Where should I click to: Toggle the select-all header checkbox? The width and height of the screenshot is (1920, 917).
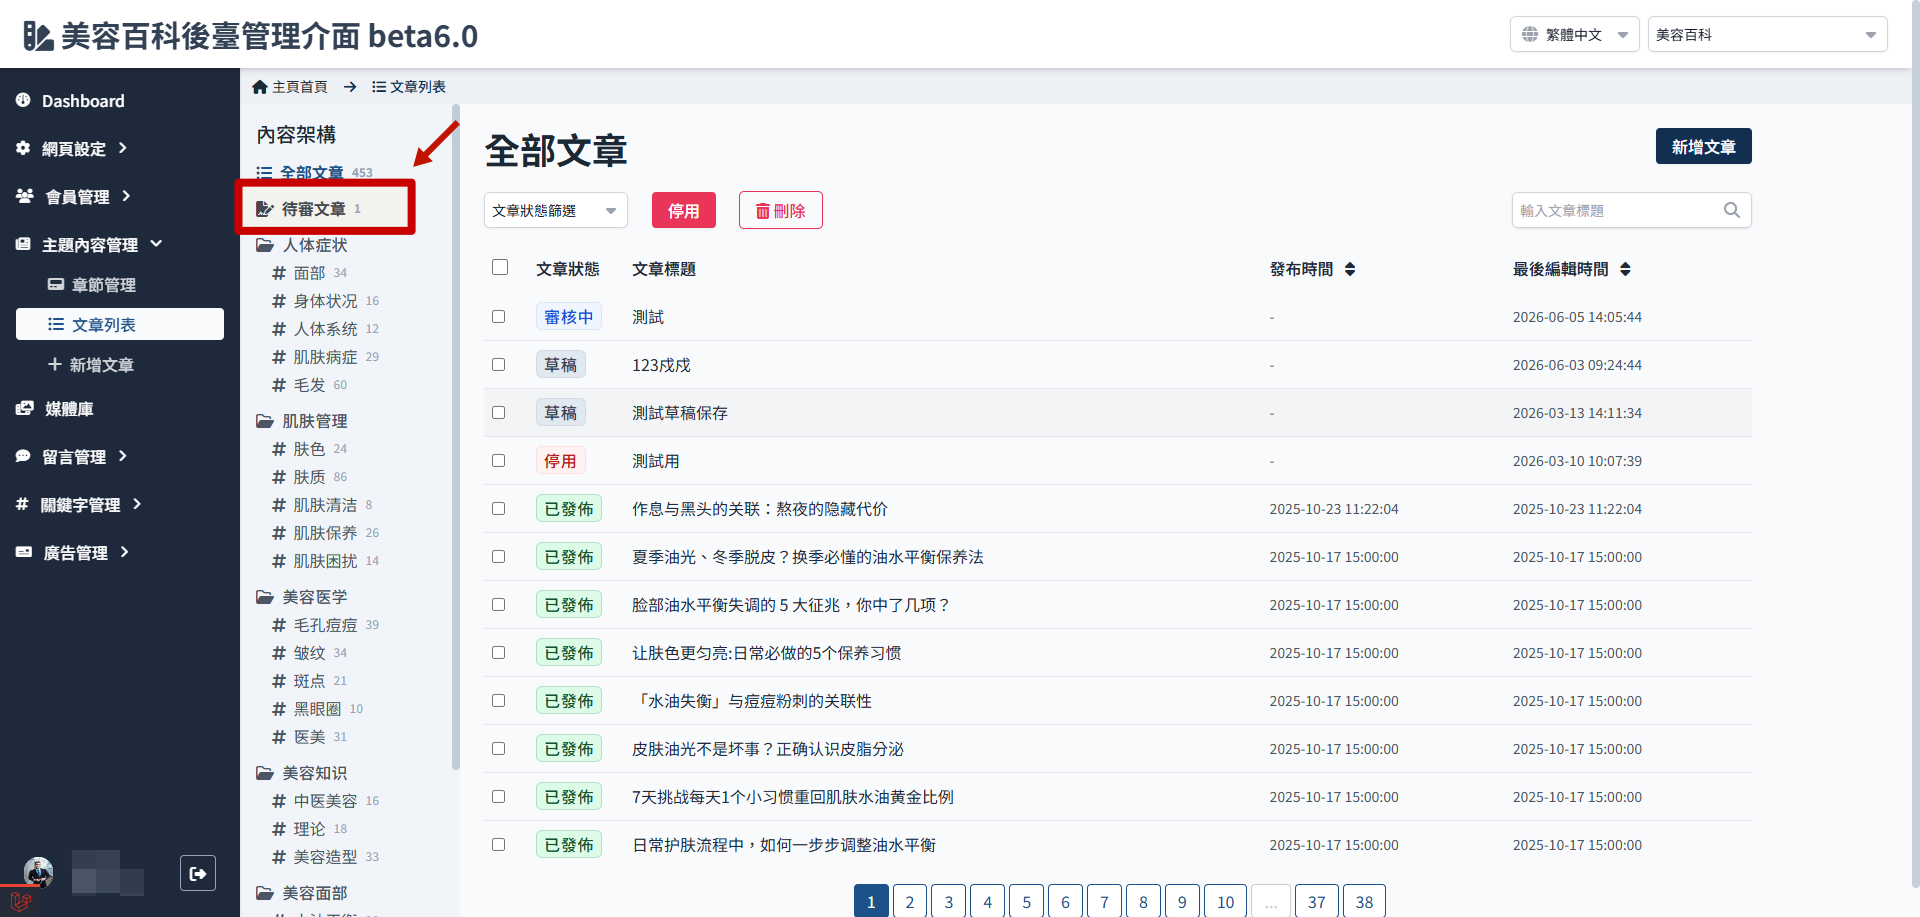(500, 267)
